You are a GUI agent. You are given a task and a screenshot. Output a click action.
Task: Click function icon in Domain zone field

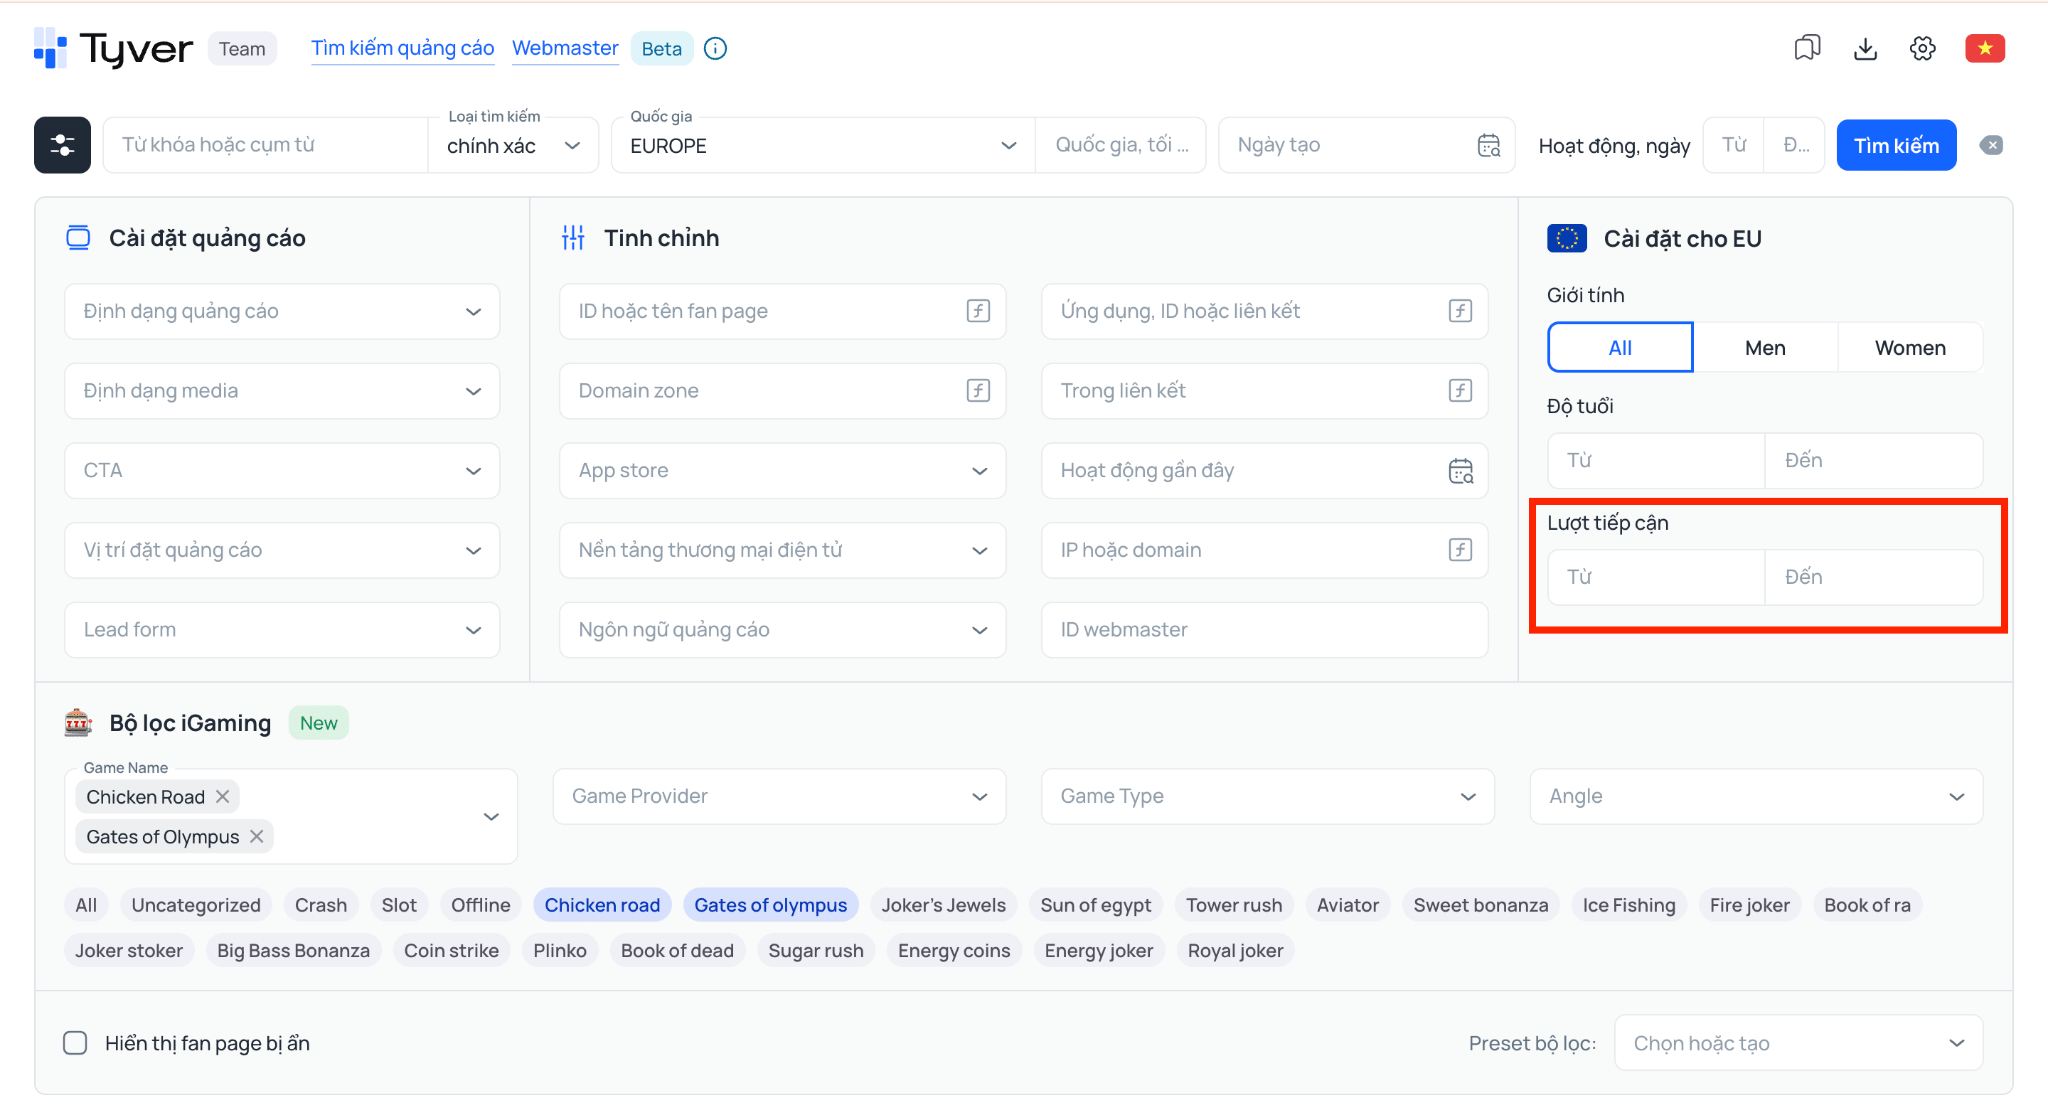pos(978,390)
